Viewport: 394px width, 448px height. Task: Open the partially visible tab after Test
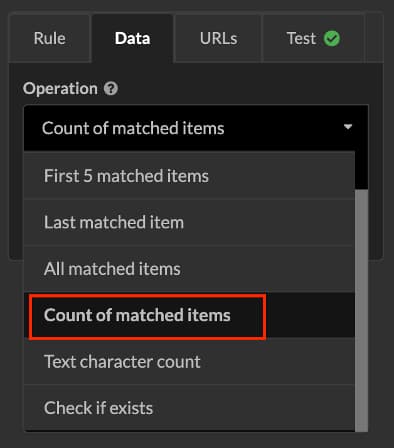pyautogui.click(x=375, y=38)
